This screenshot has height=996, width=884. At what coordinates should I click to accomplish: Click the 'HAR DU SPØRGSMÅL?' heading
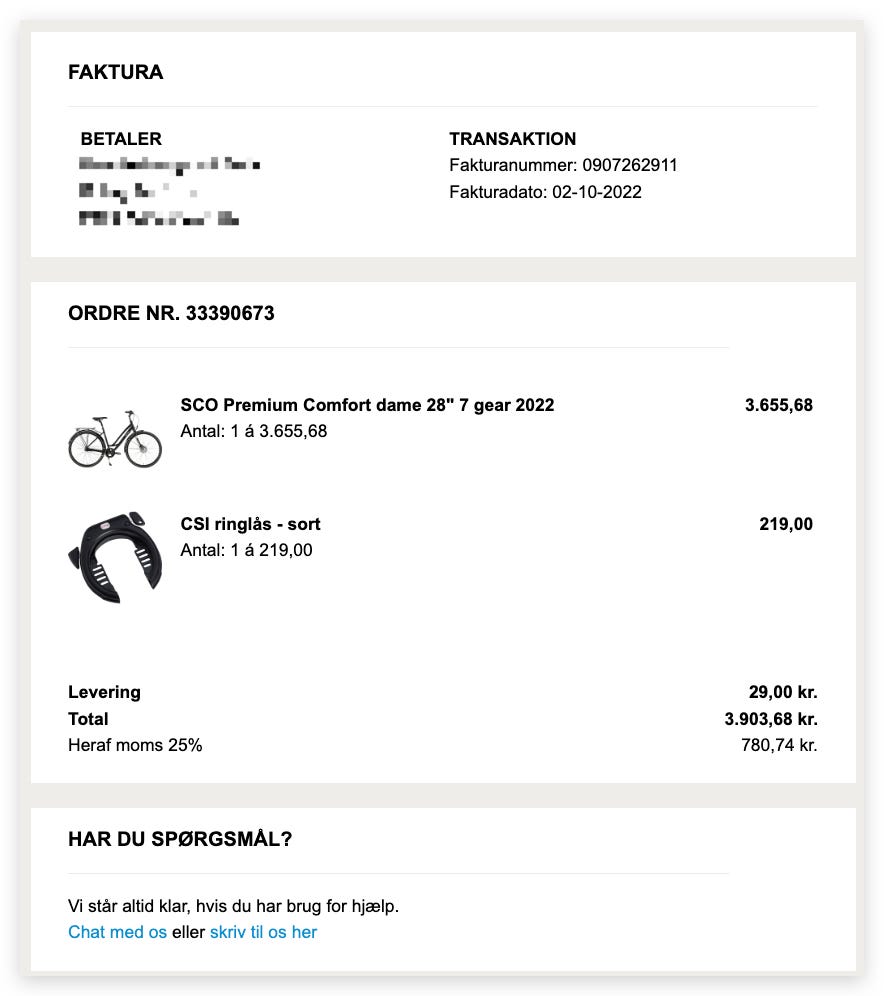pos(180,839)
